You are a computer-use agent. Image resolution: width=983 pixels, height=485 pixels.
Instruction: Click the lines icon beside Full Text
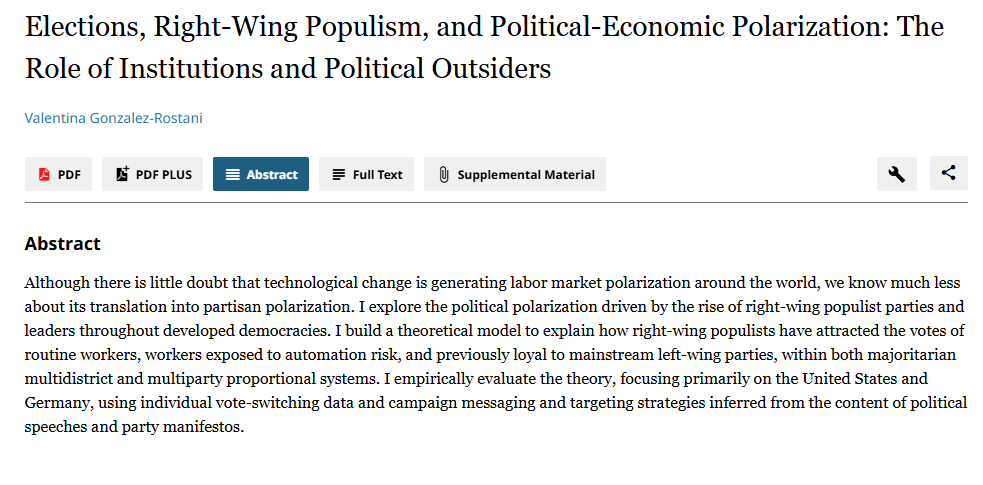tap(339, 174)
